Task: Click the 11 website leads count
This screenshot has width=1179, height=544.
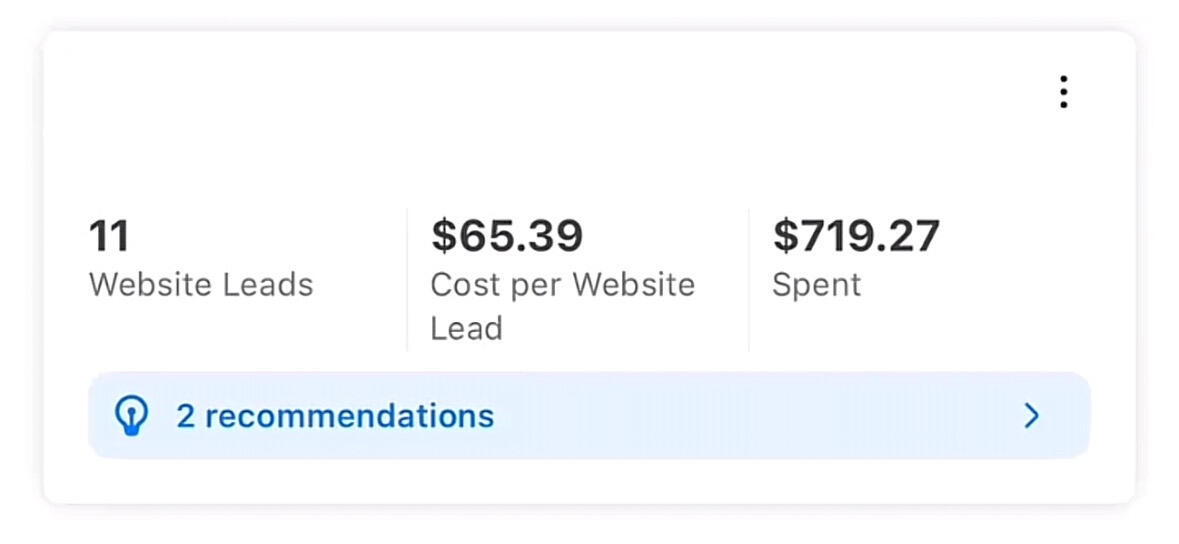Action: (x=109, y=237)
